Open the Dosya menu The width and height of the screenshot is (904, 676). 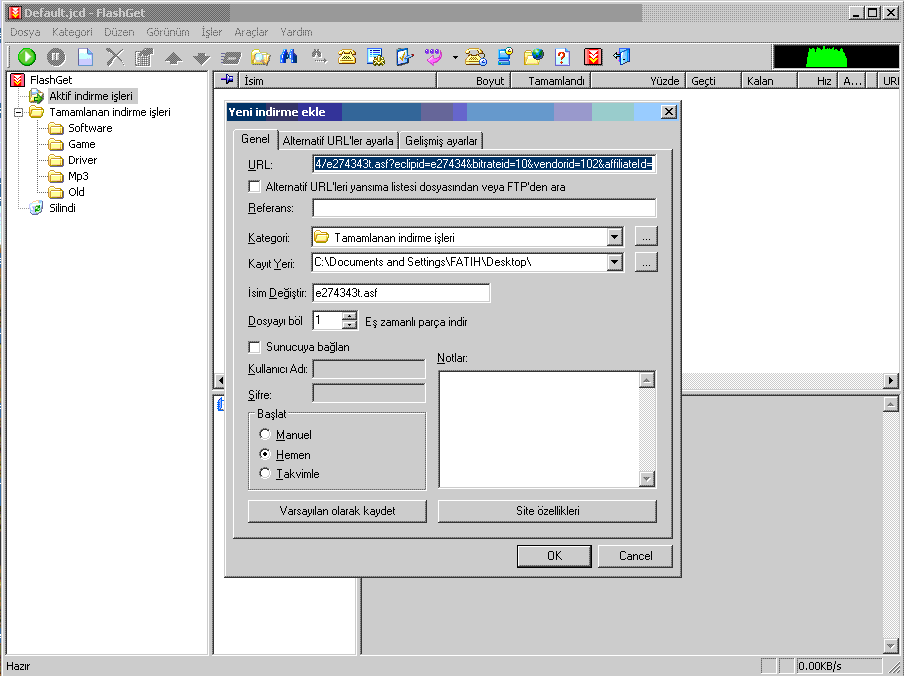[25, 32]
